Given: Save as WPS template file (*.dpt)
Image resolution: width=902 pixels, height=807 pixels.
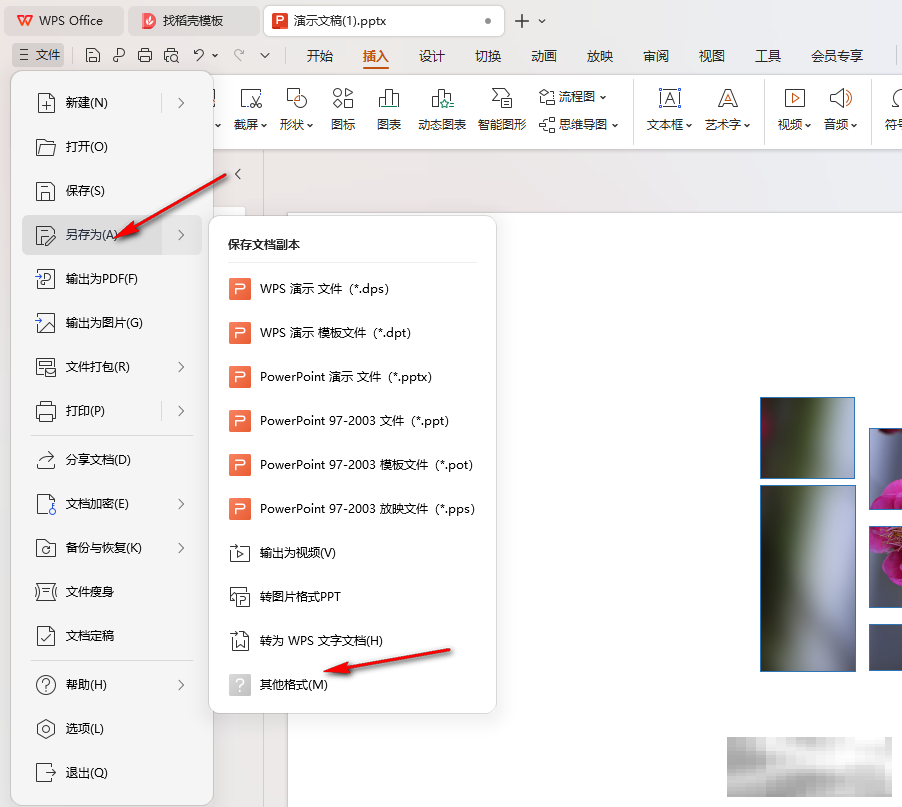Looking at the screenshot, I should click(x=352, y=332).
